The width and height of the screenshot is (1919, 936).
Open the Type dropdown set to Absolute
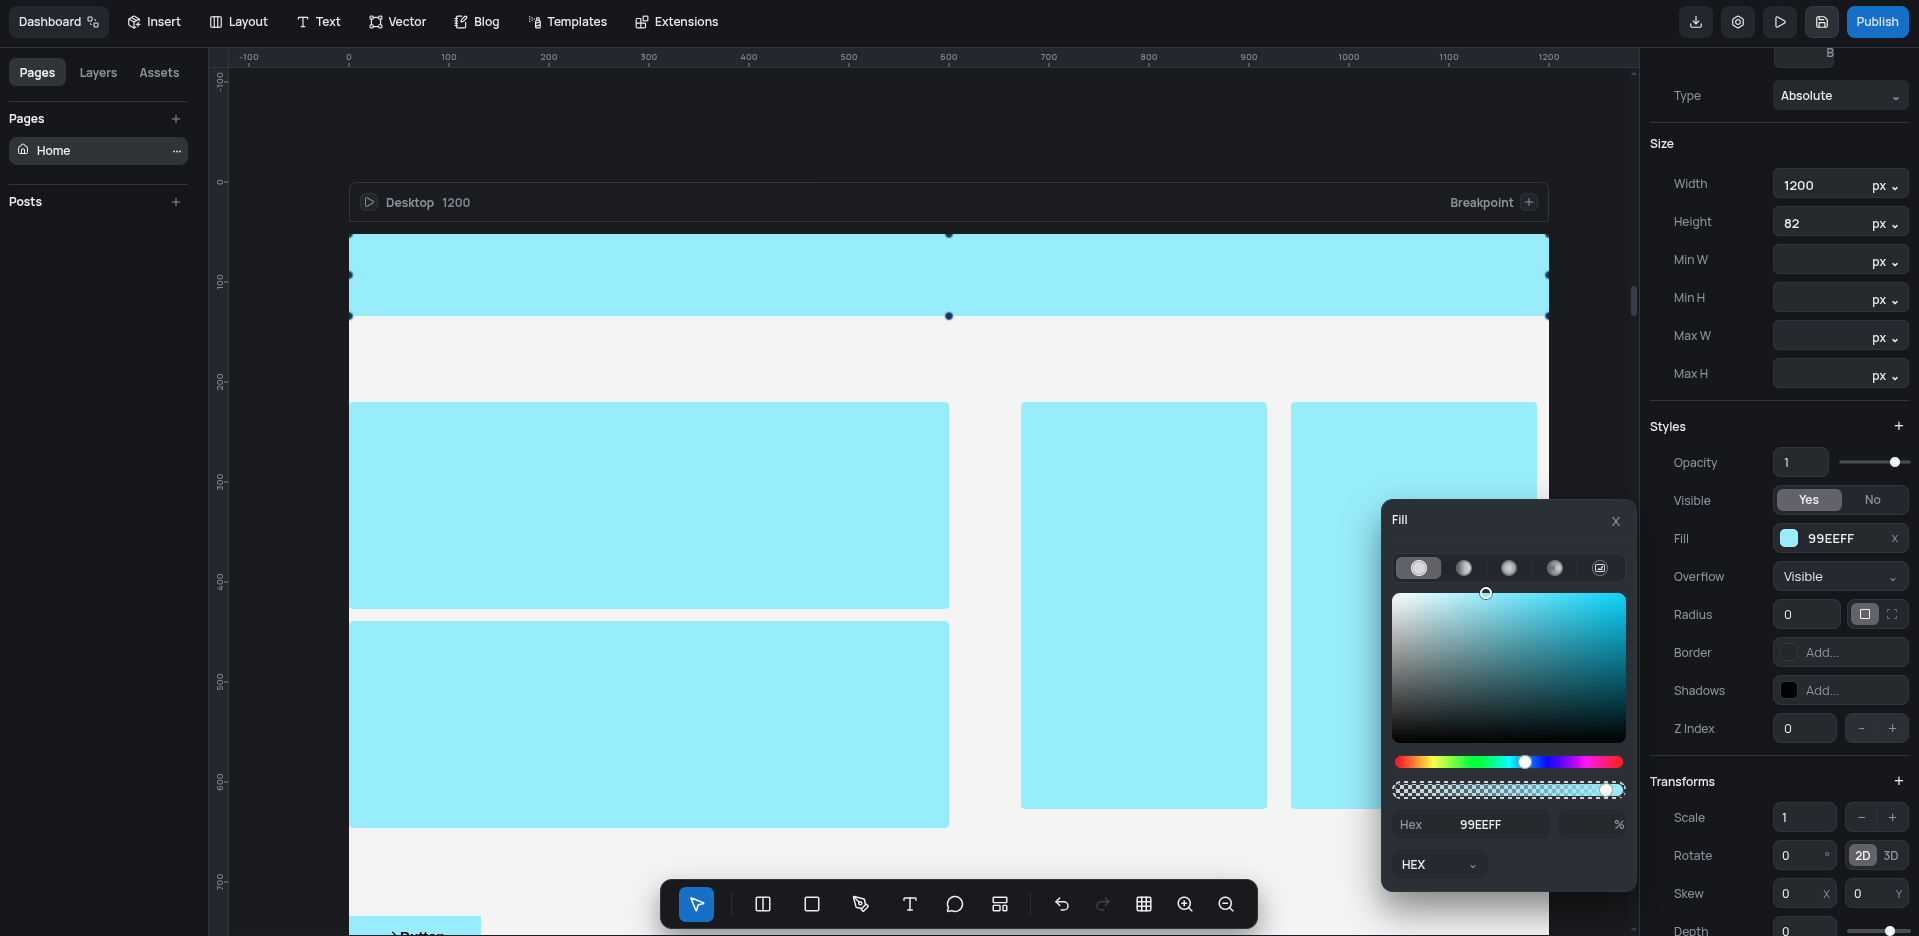point(1839,95)
